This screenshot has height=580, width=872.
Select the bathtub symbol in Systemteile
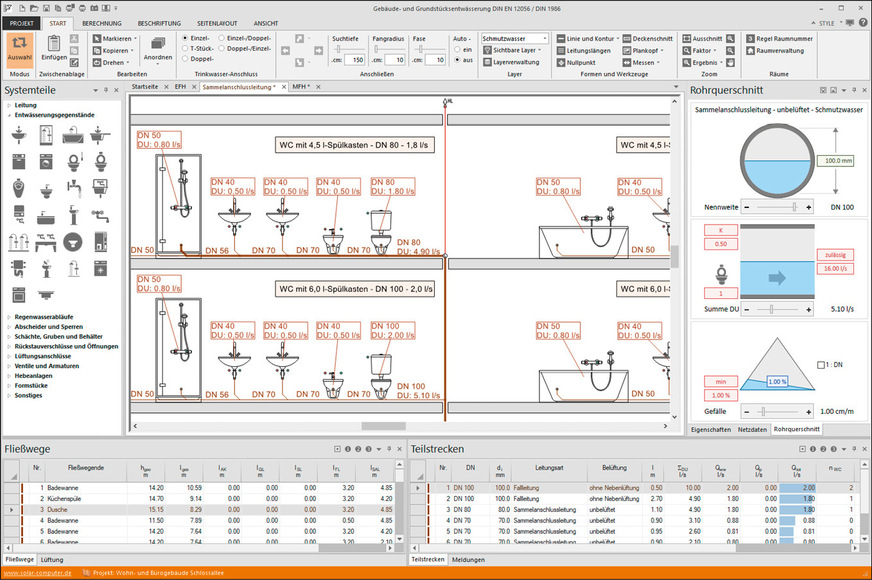point(47,215)
